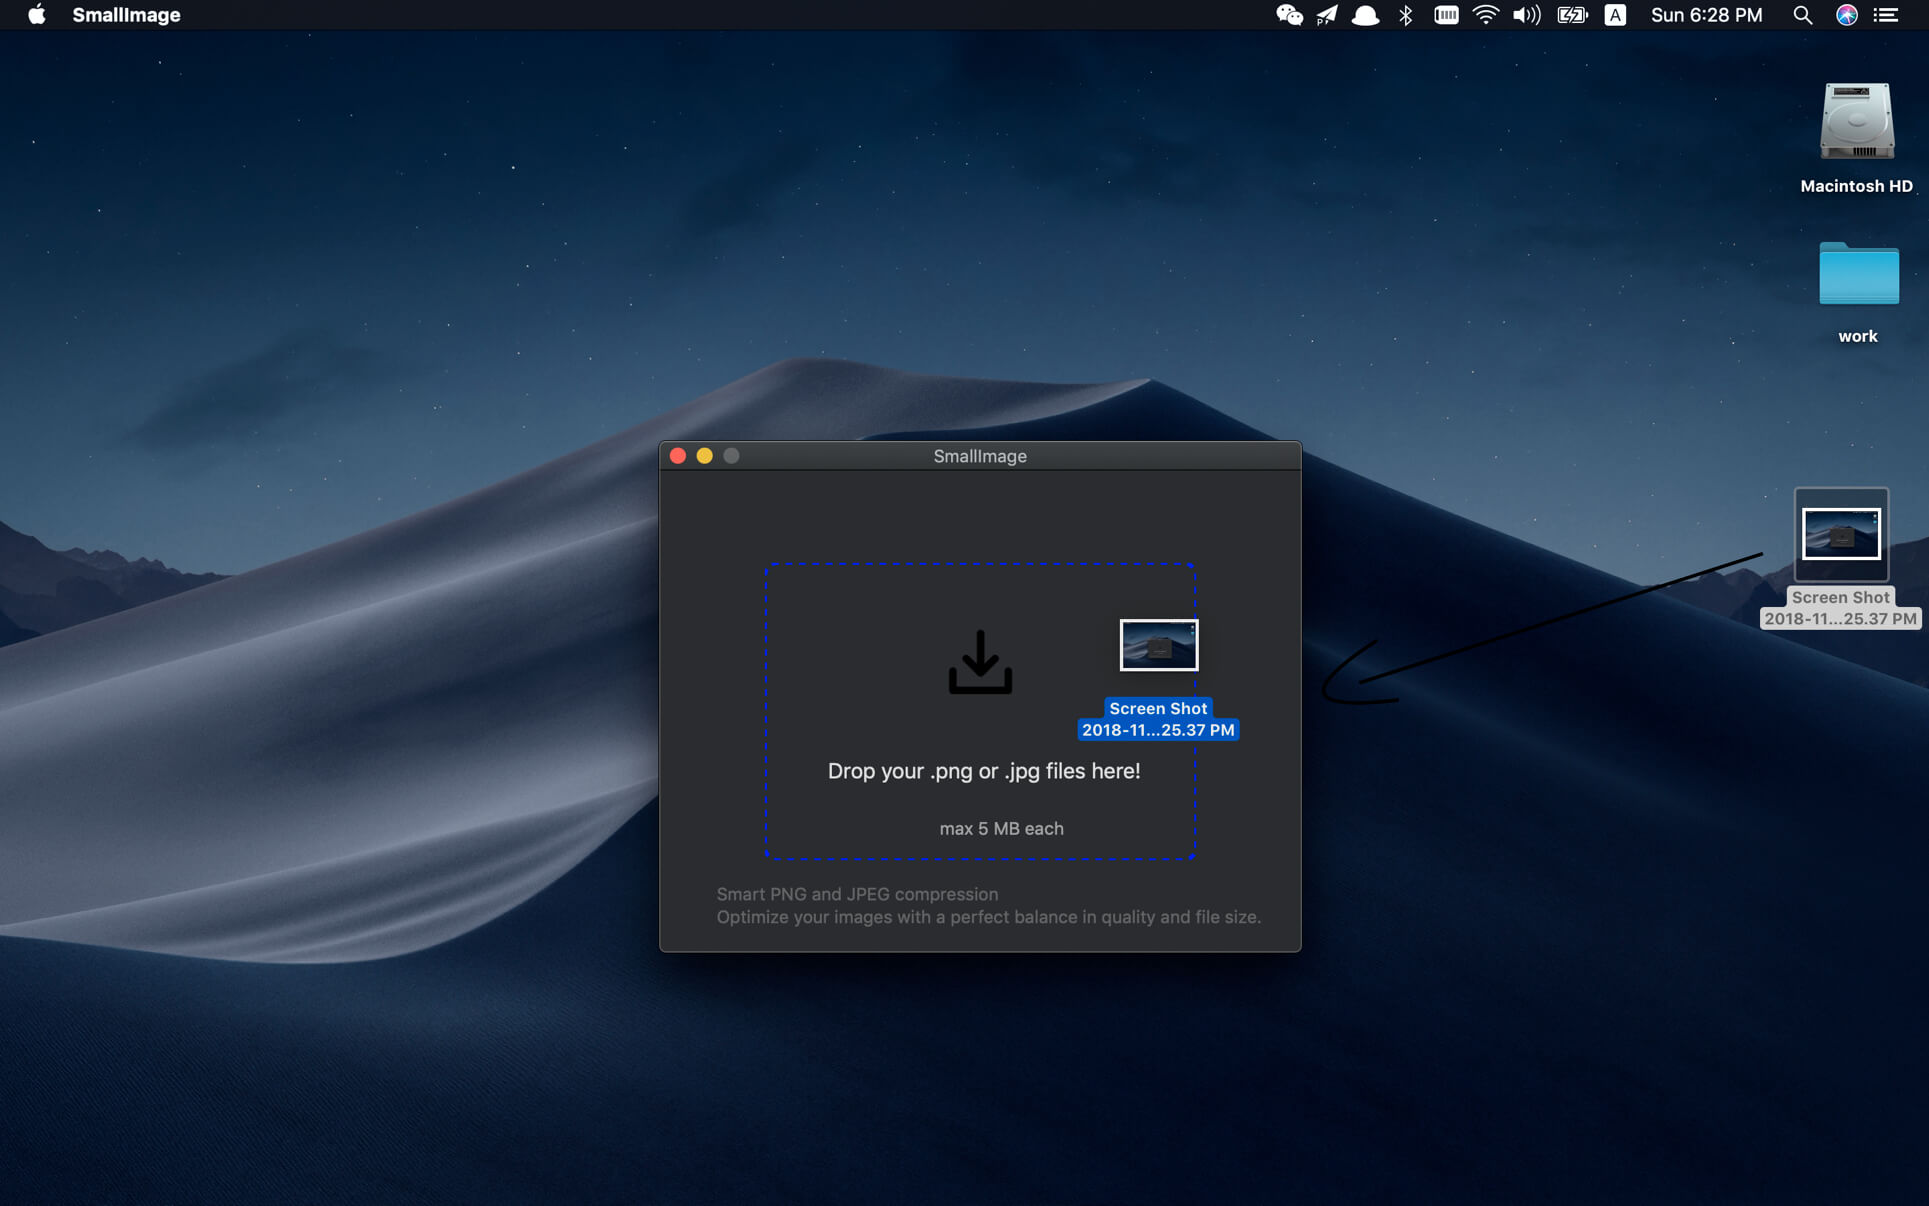Screen dimensions: 1929x1206
Task: Open the Notification Center list icon
Action: point(1886,15)
